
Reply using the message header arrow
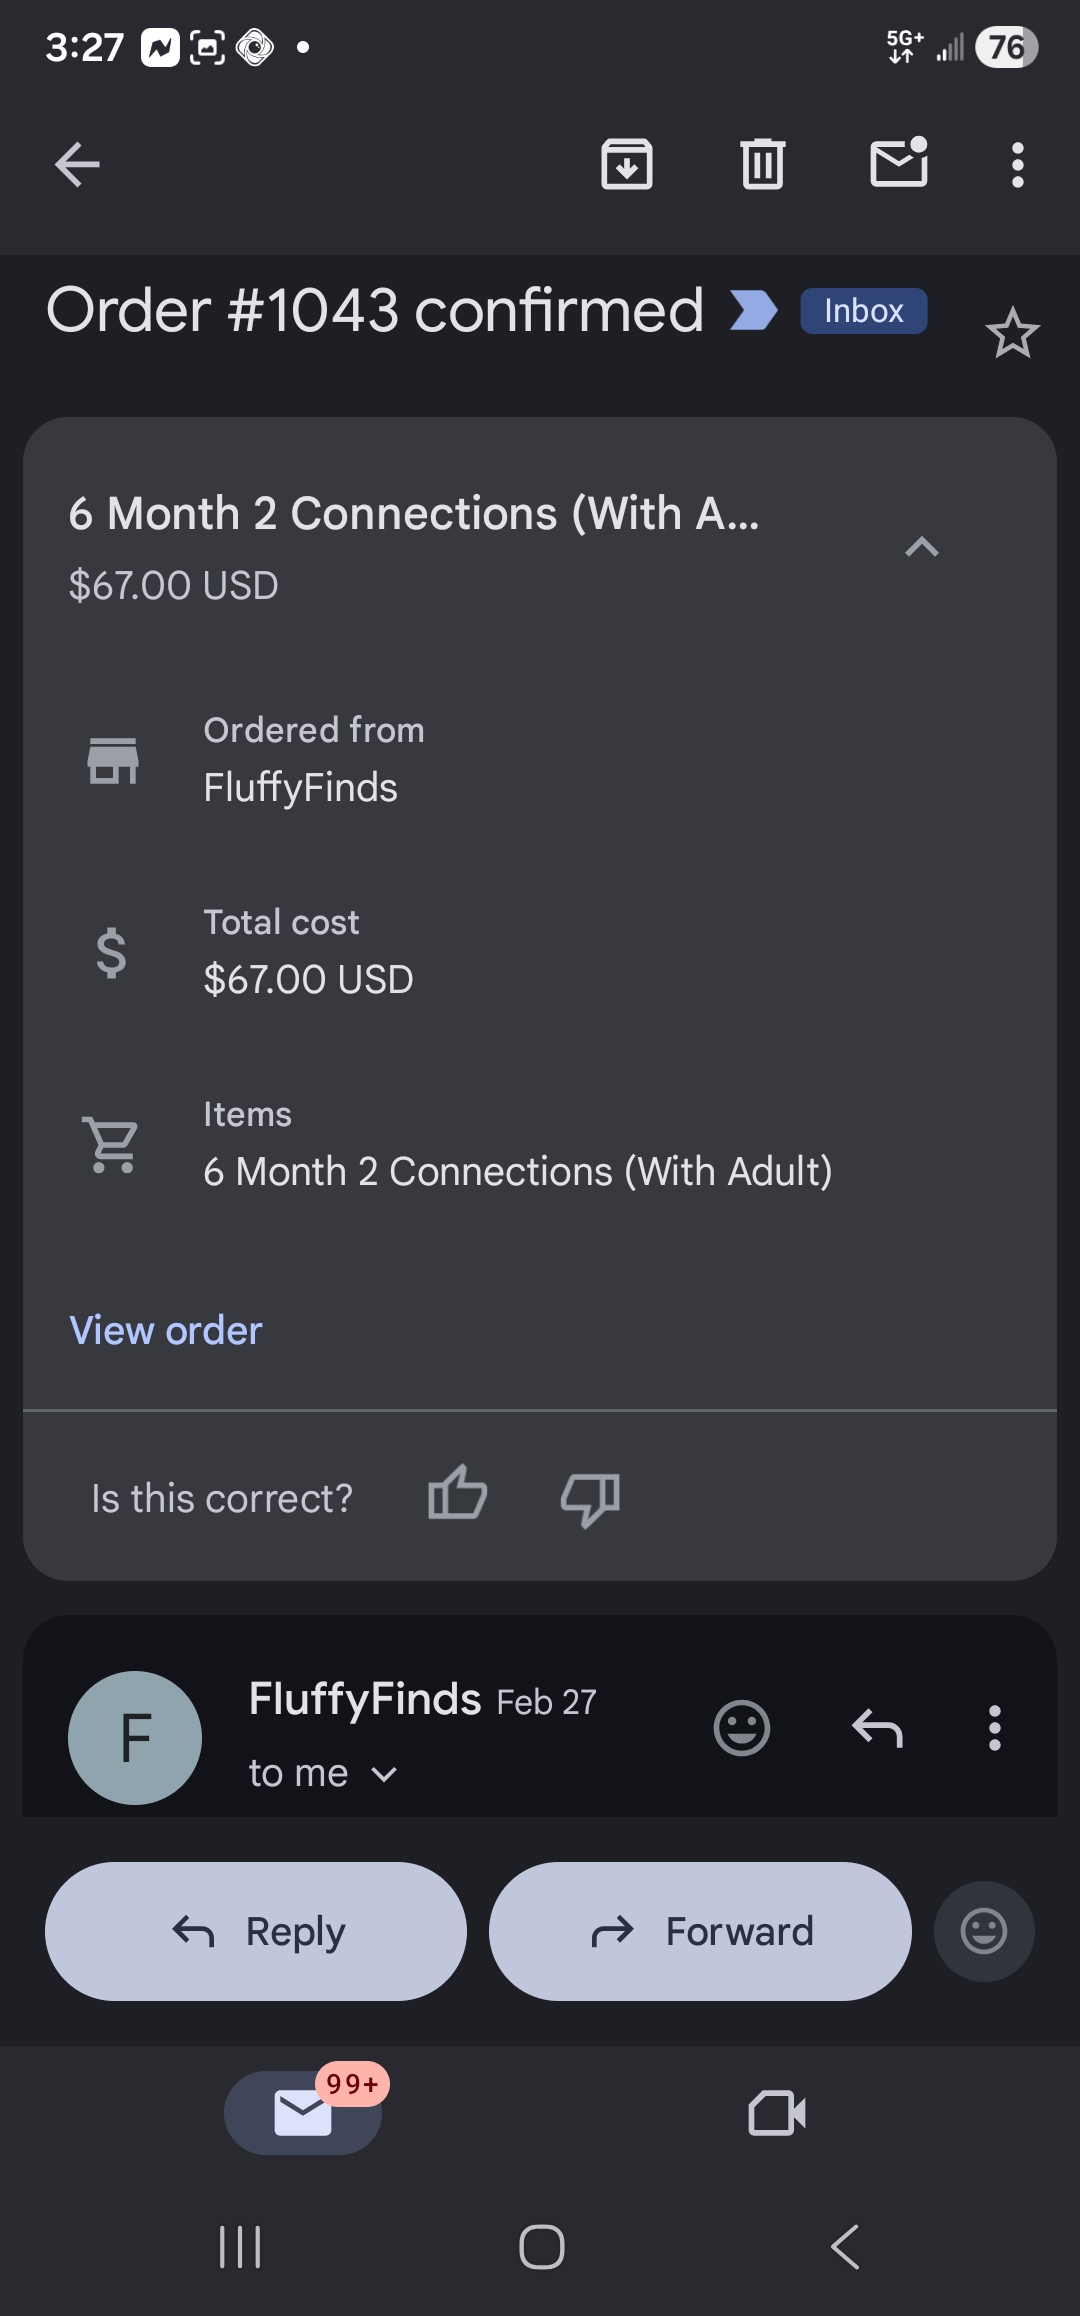click(x=877, y=1728)
